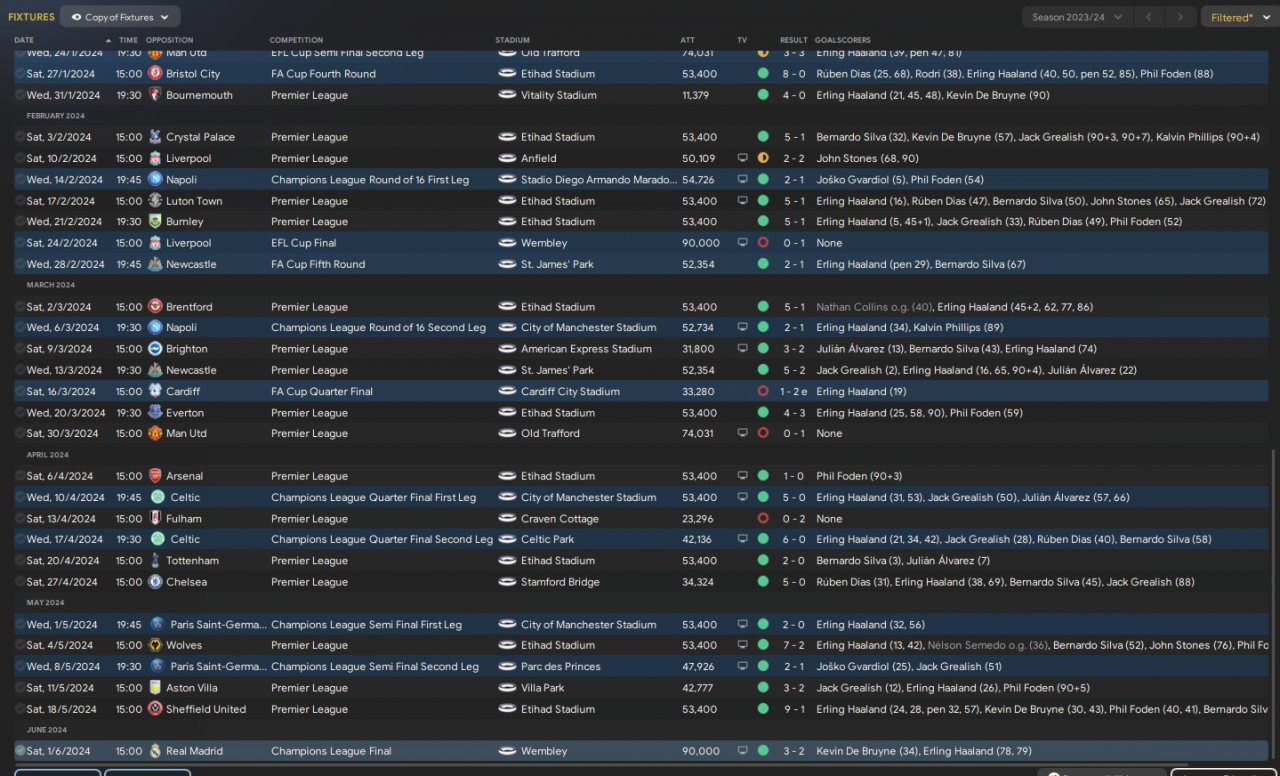Click the Napoli badge on the 14/2 fixture
Screen dimensions: 1280x776
click(155, 180)
